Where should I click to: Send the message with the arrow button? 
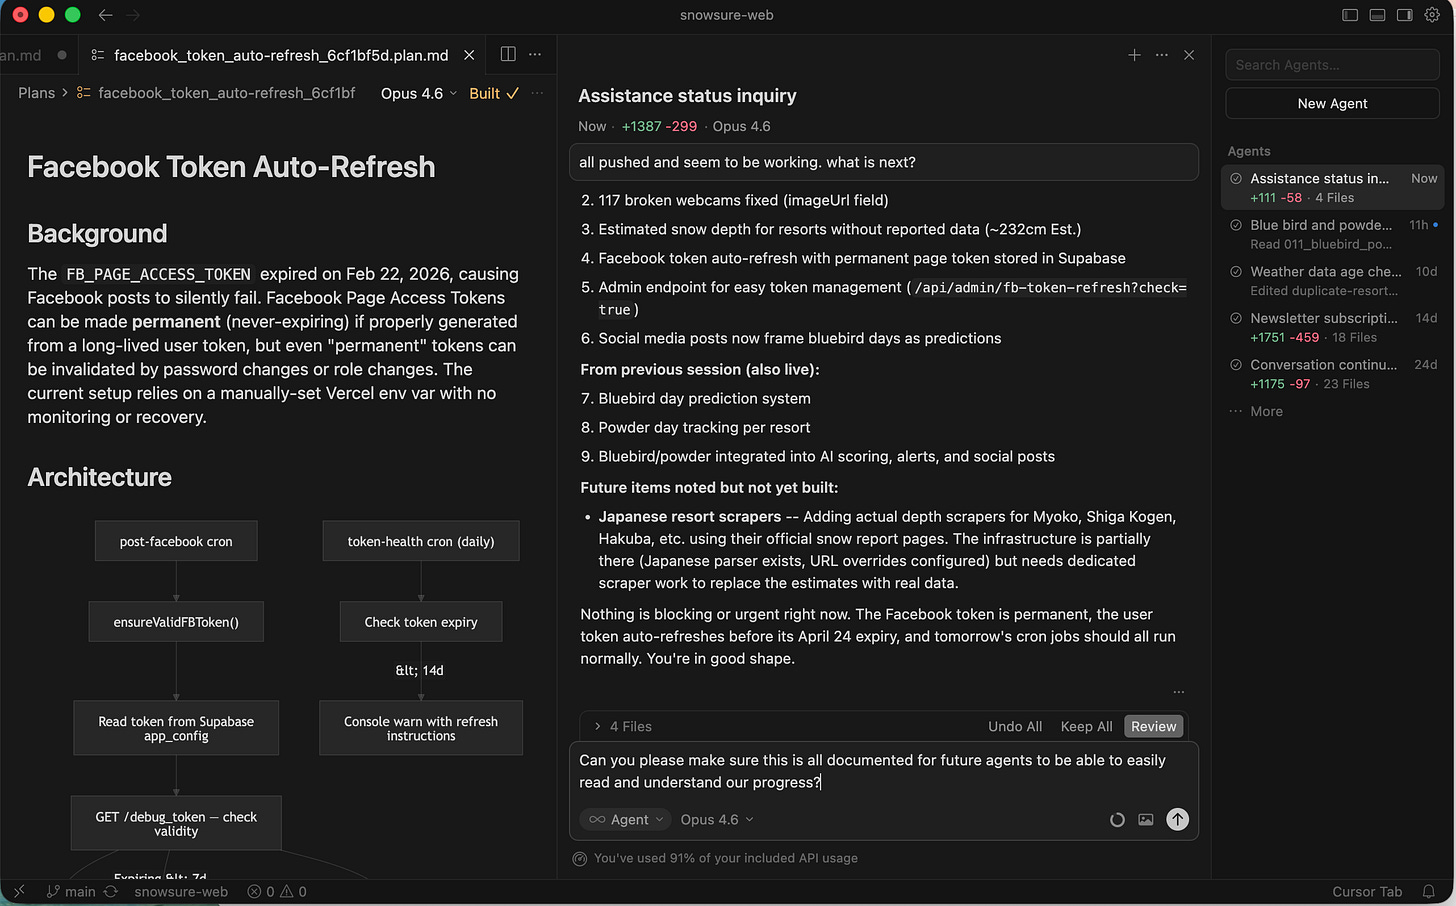point(1178,819)
